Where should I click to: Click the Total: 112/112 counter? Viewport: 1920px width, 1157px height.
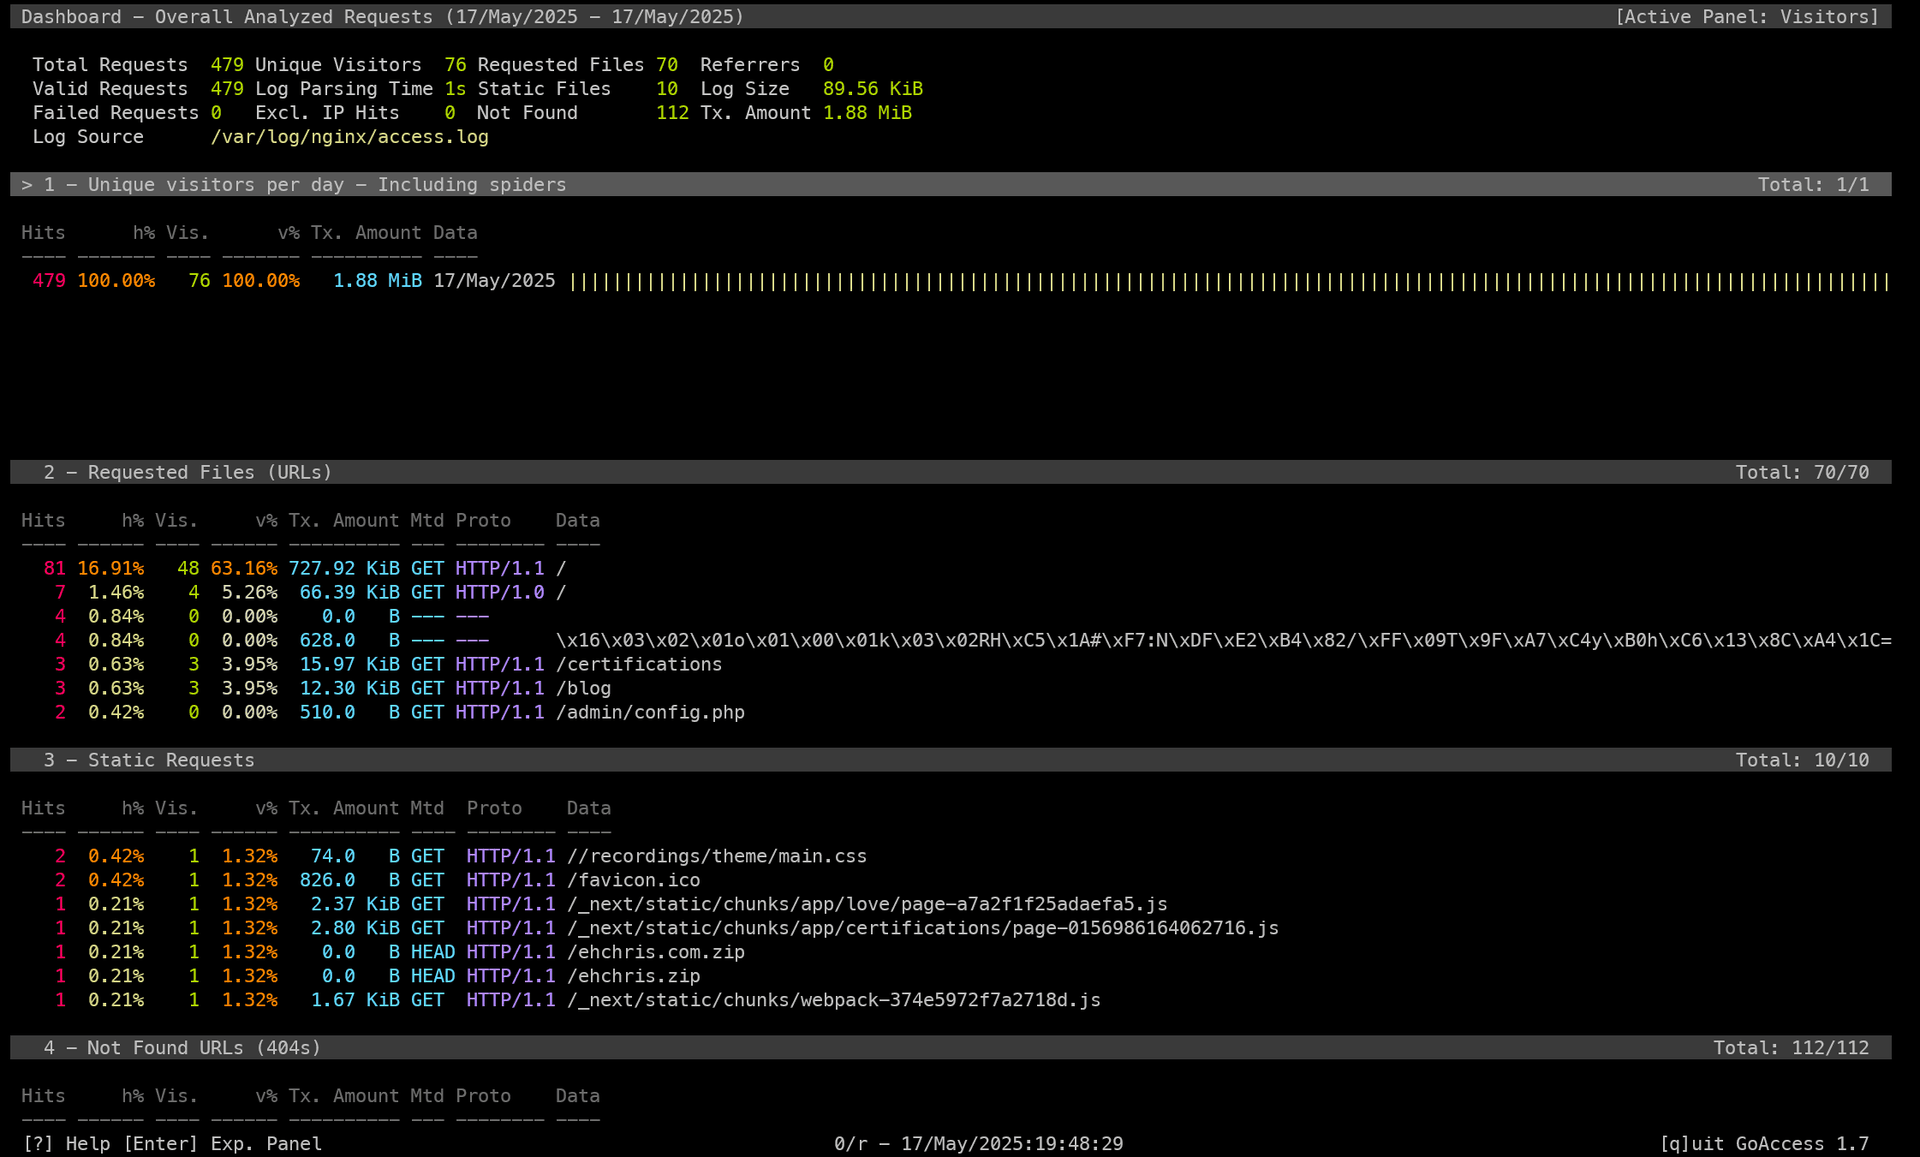point(1791,1048)
